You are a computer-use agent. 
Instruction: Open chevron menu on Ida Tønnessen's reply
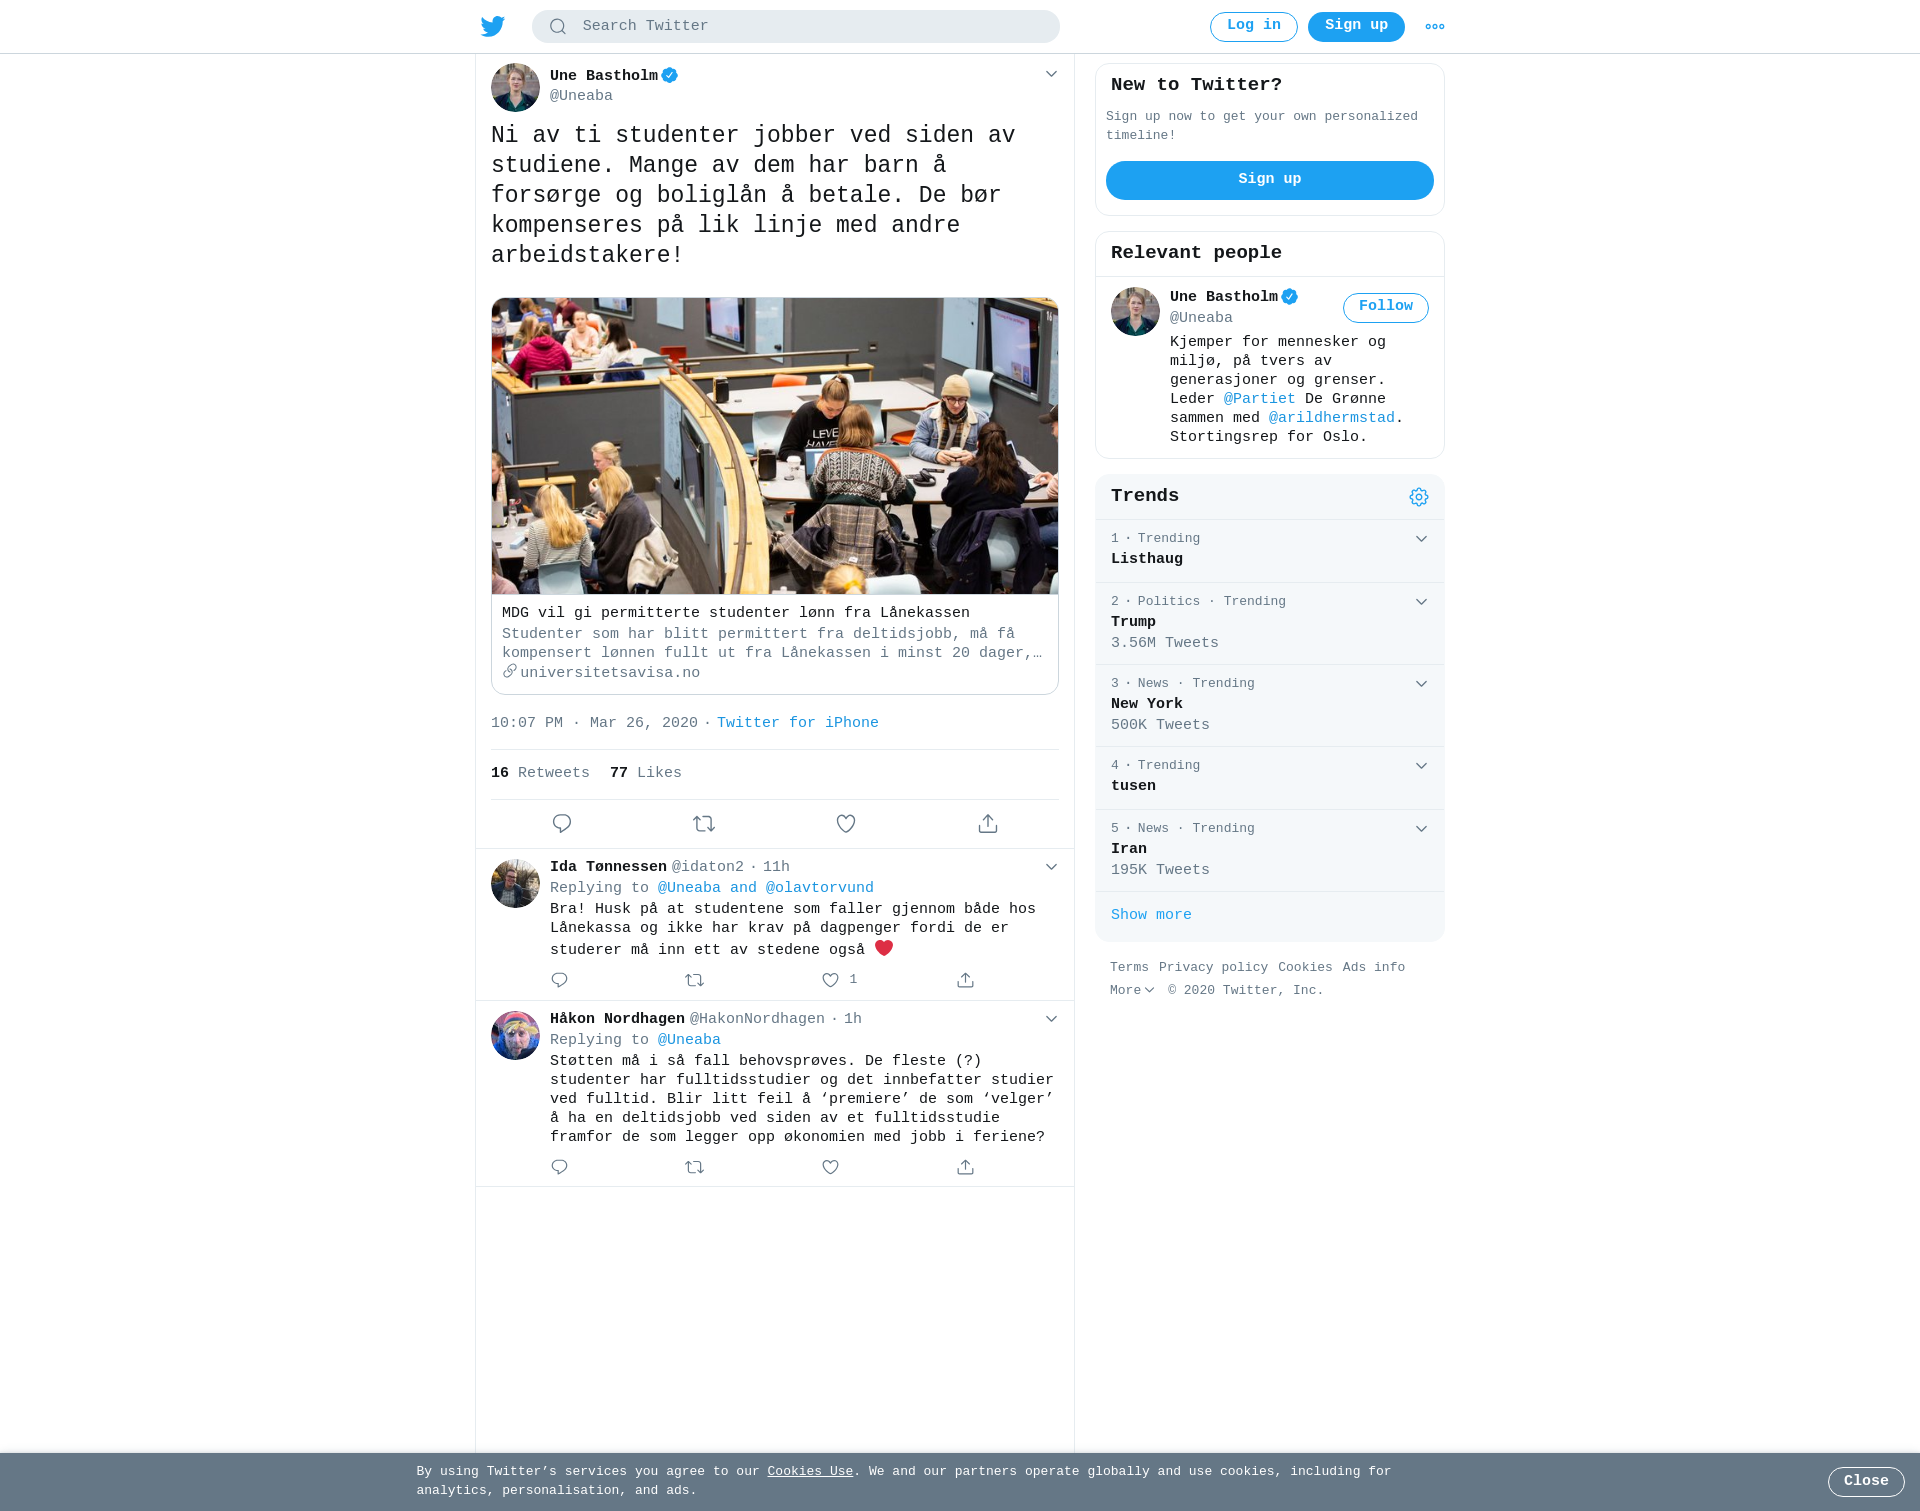(1051, 867)
